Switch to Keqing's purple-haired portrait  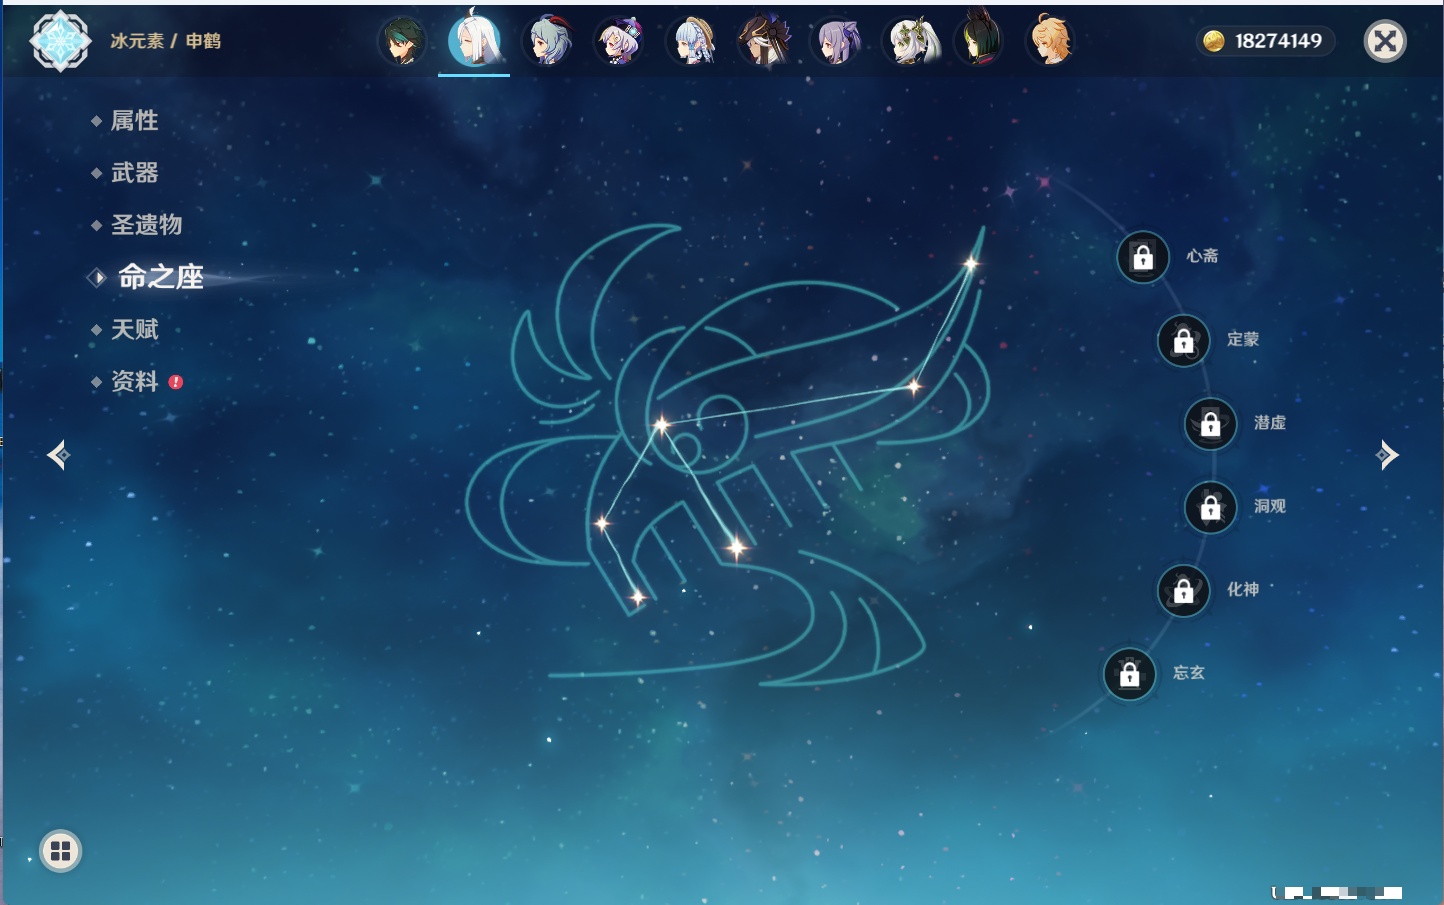click(836, 41)
